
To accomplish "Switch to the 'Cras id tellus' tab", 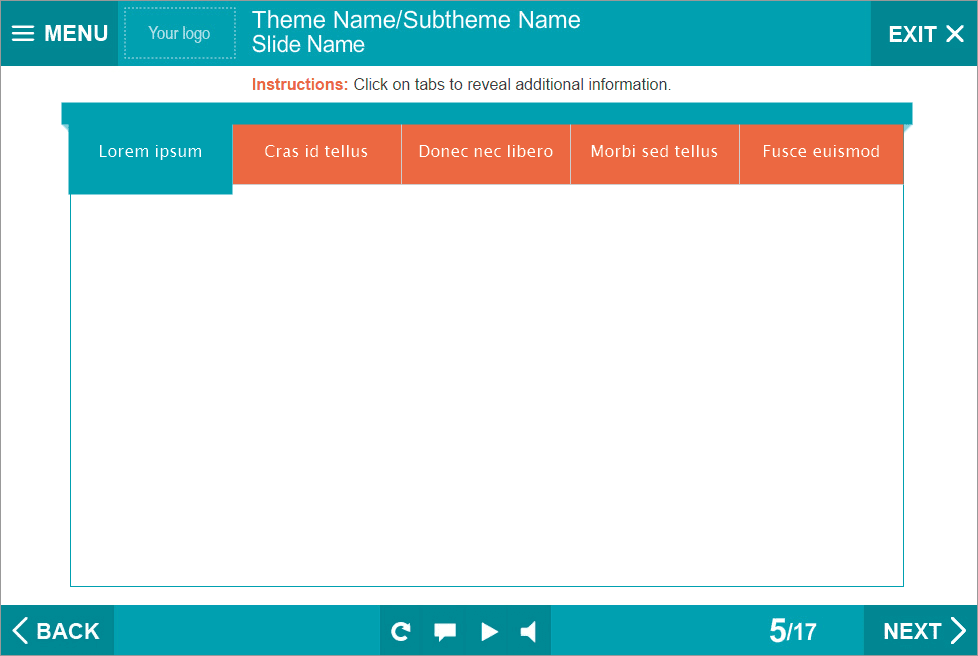I will pos(316,153).
